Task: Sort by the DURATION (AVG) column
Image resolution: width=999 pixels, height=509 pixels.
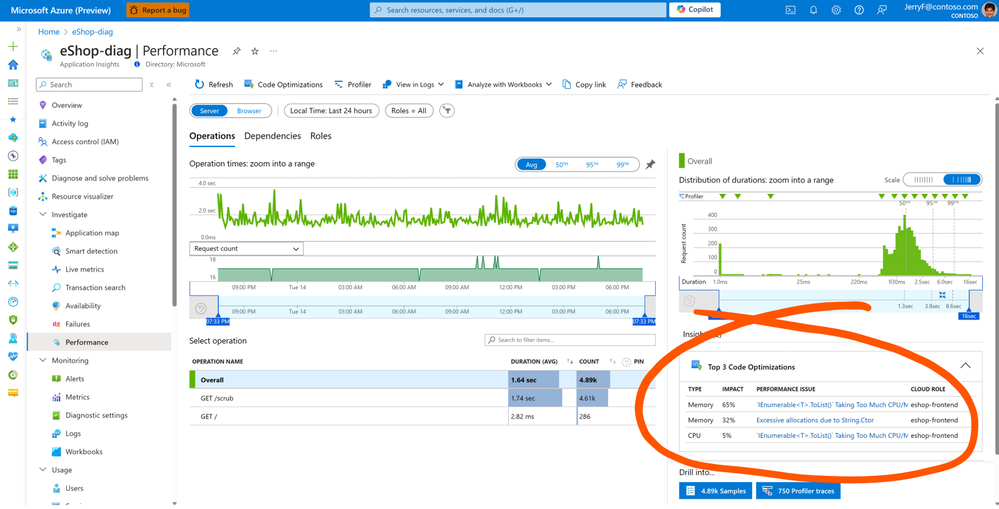Action: pyautogui.click(x=534, y=362)
